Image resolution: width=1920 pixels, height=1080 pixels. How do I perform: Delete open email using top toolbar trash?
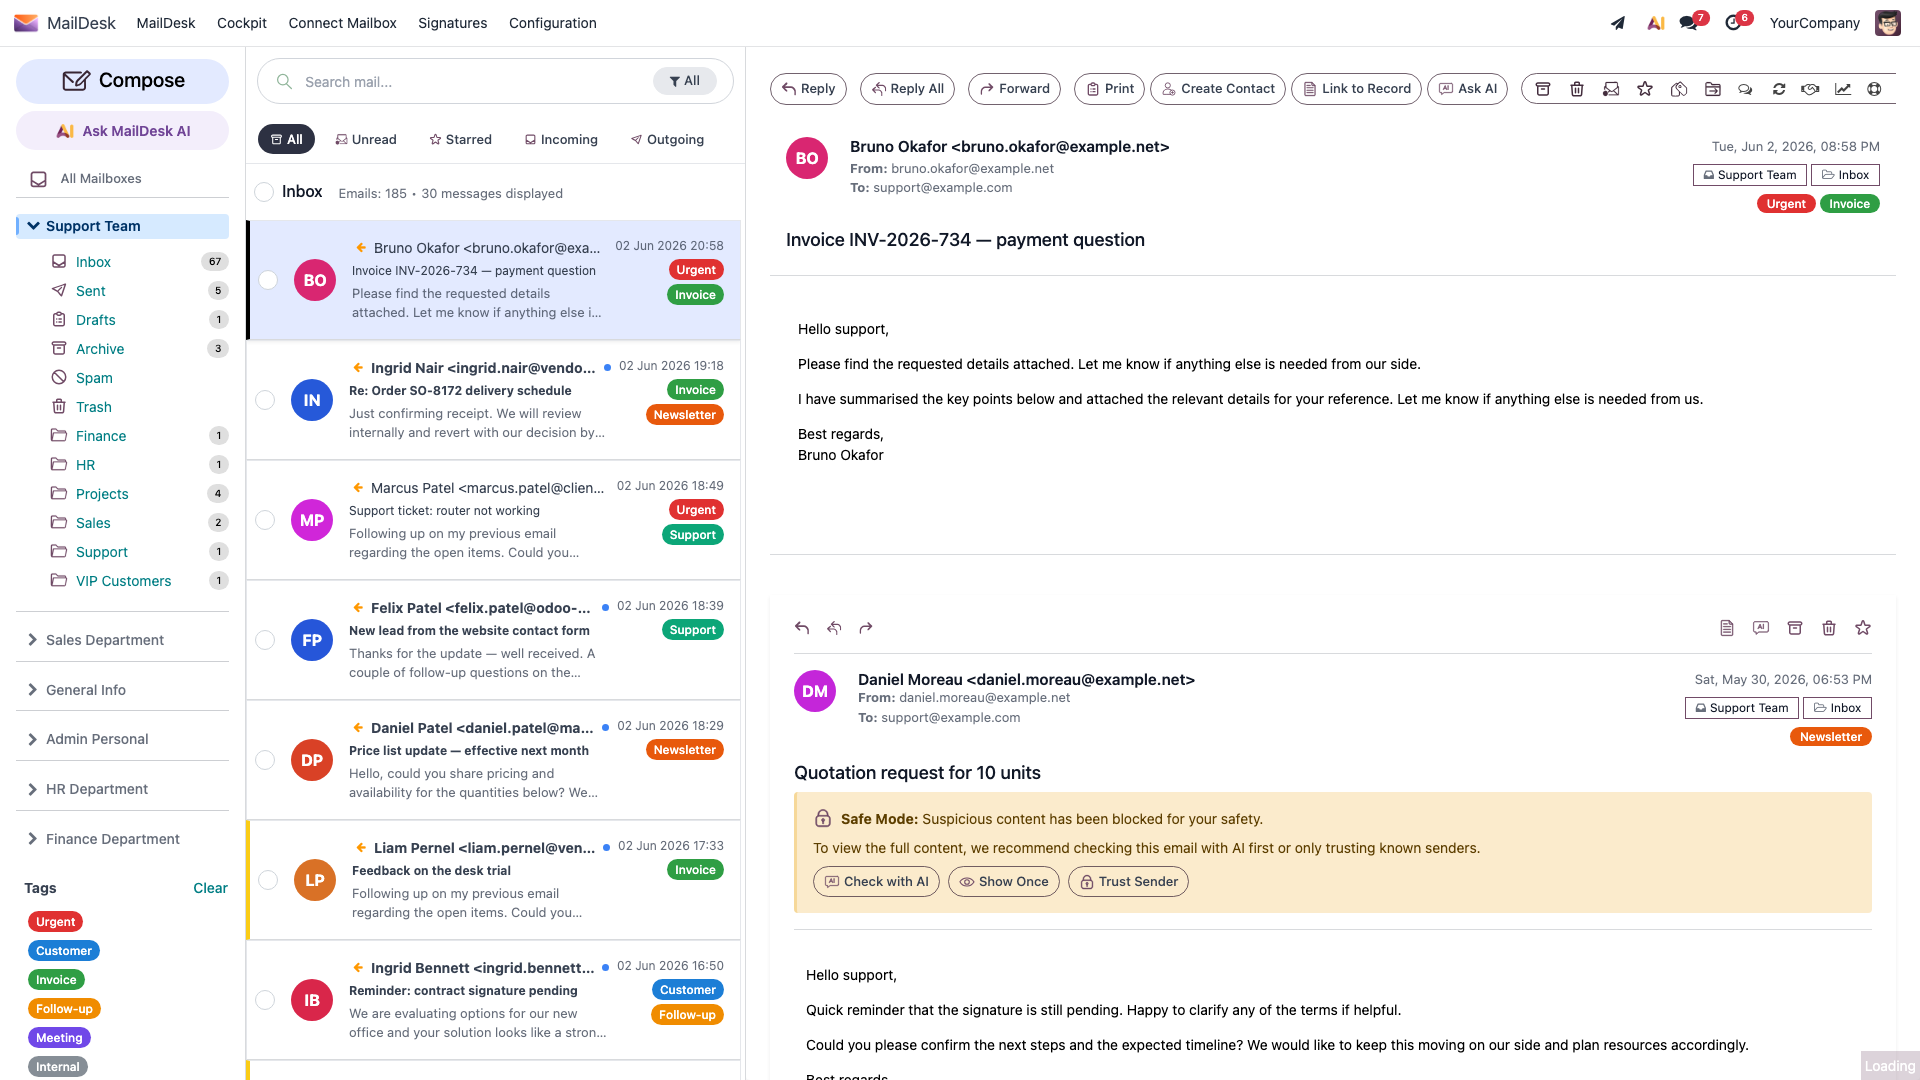[1577, 89]
